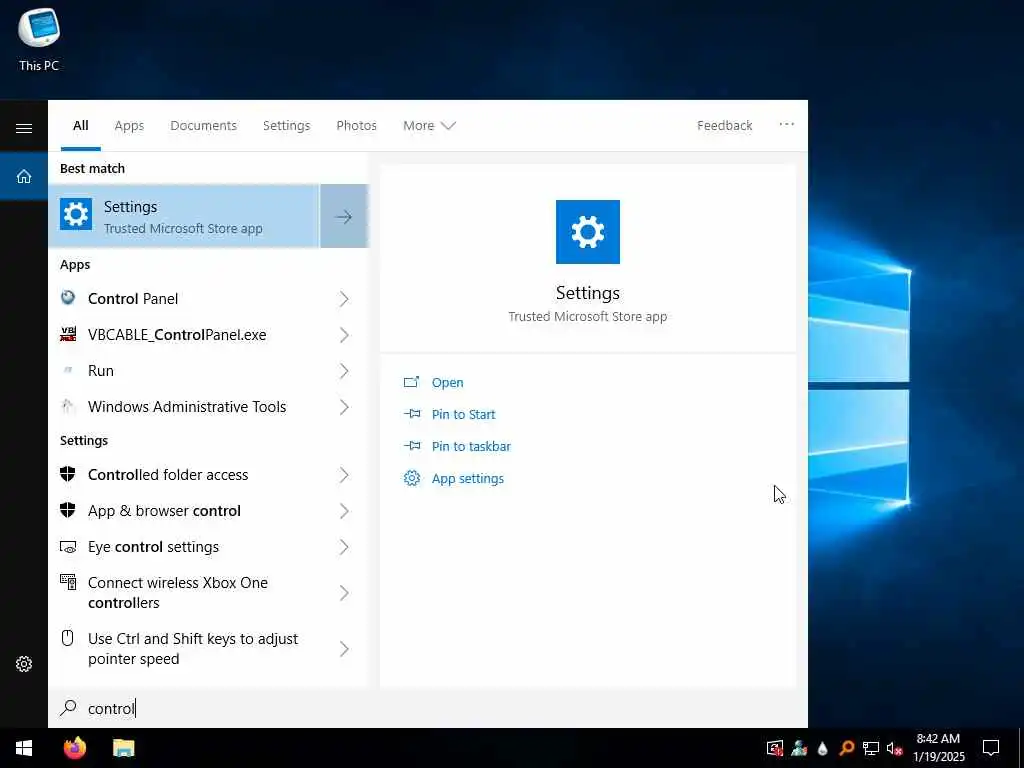Click the Windows Administrative Tools icon
This screenshot has height=768, width=1024.
tap(68, 406)
